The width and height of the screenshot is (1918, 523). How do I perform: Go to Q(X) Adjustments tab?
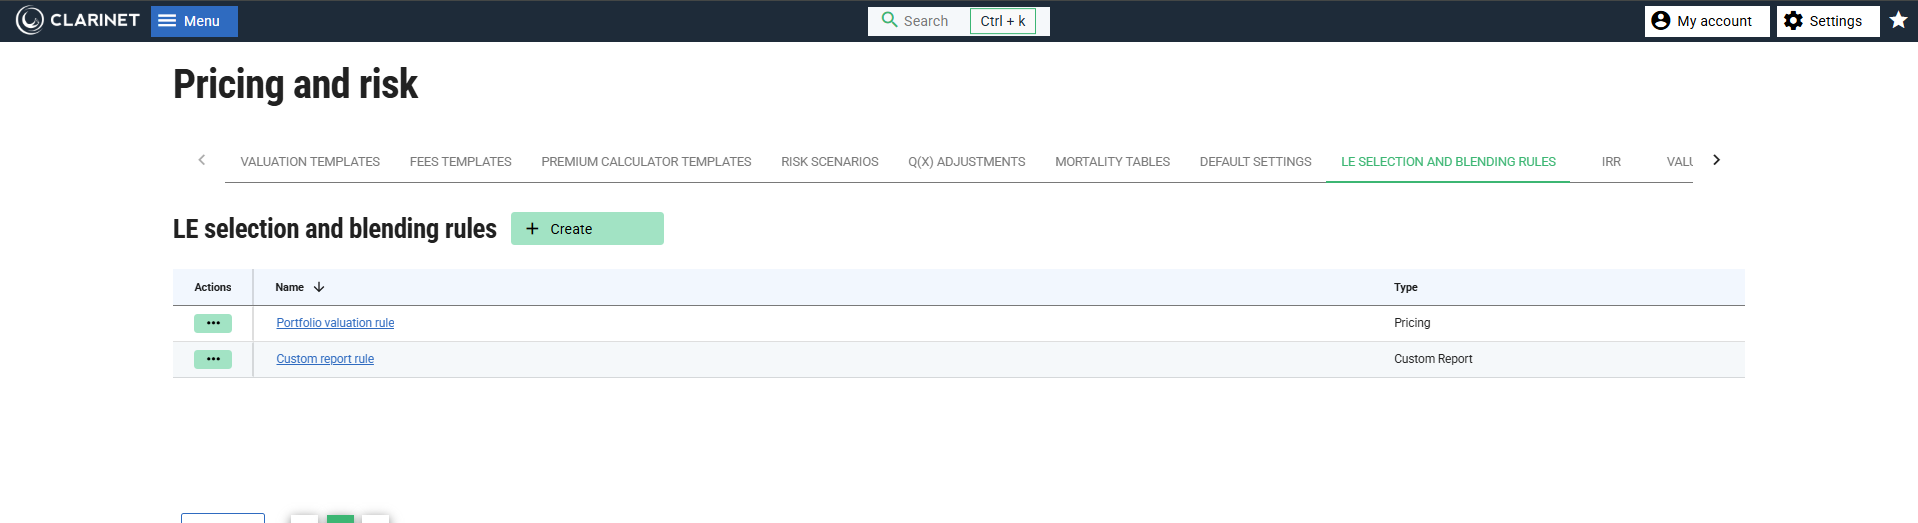pos(966,162)
